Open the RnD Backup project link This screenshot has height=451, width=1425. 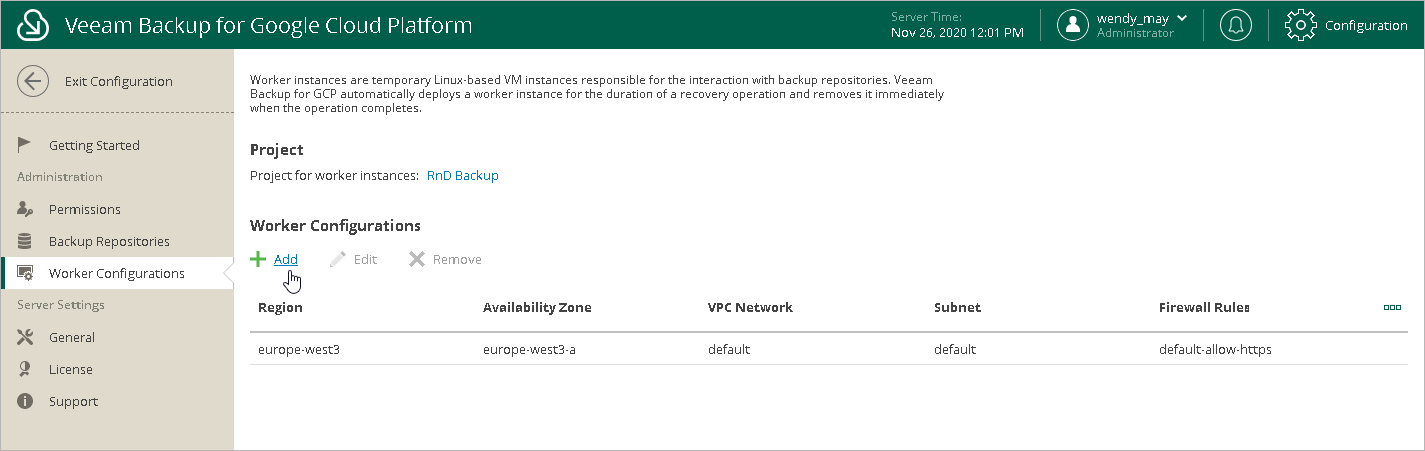coord(462,175)
